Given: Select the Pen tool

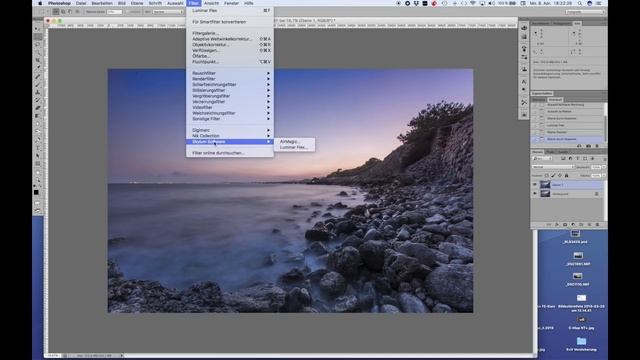Looking at the screenshot, I should [38, 140].
